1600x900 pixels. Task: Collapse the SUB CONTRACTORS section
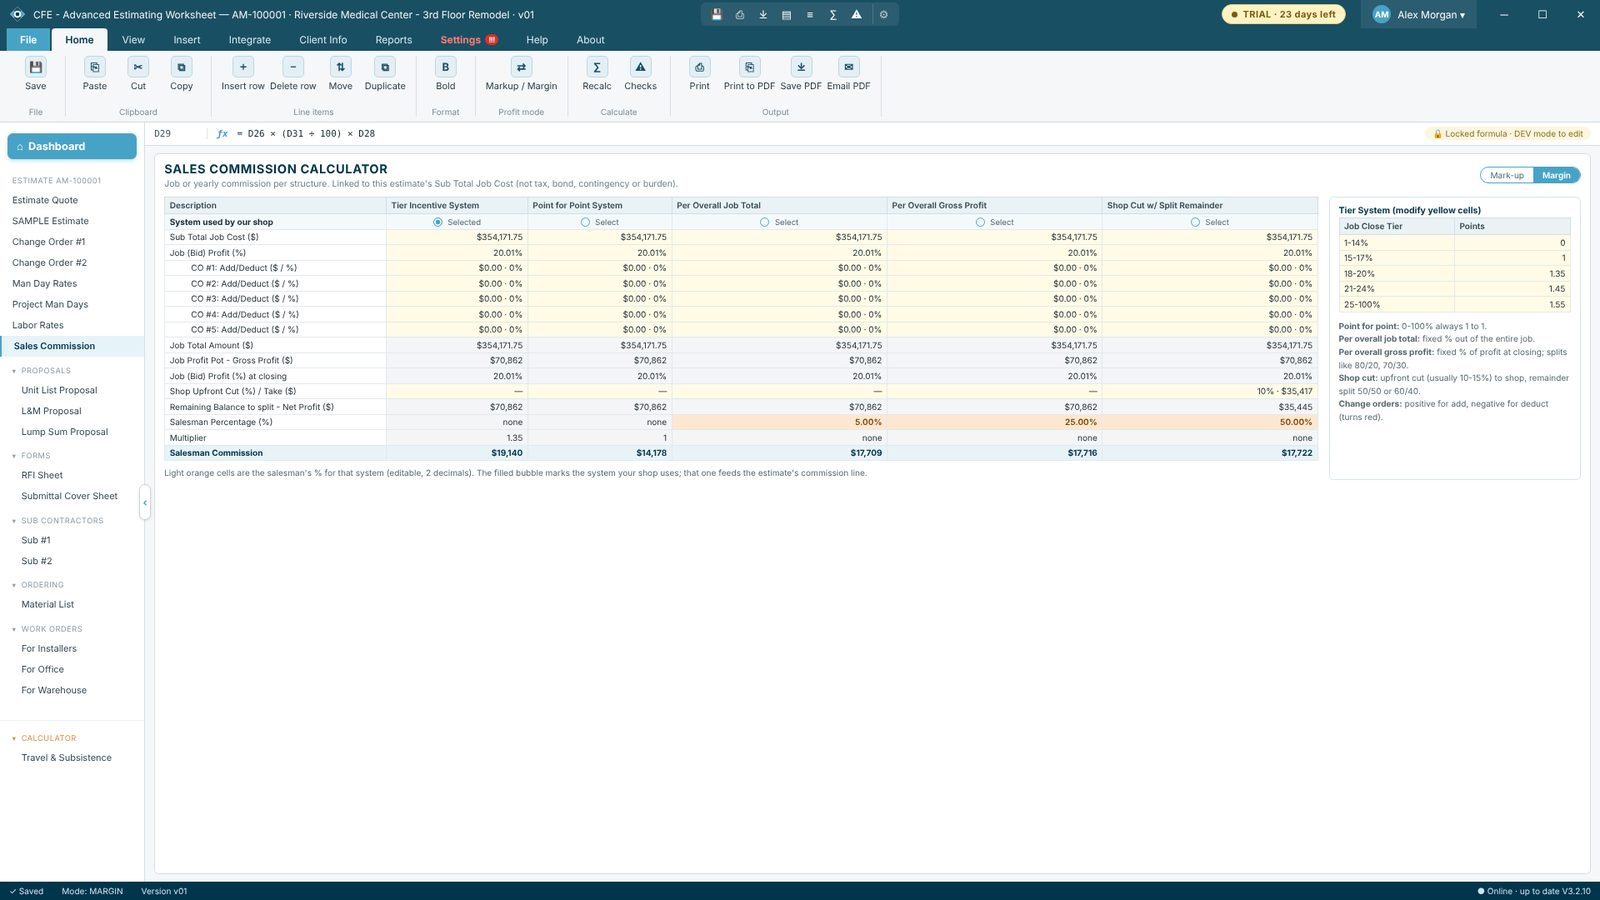14,521
